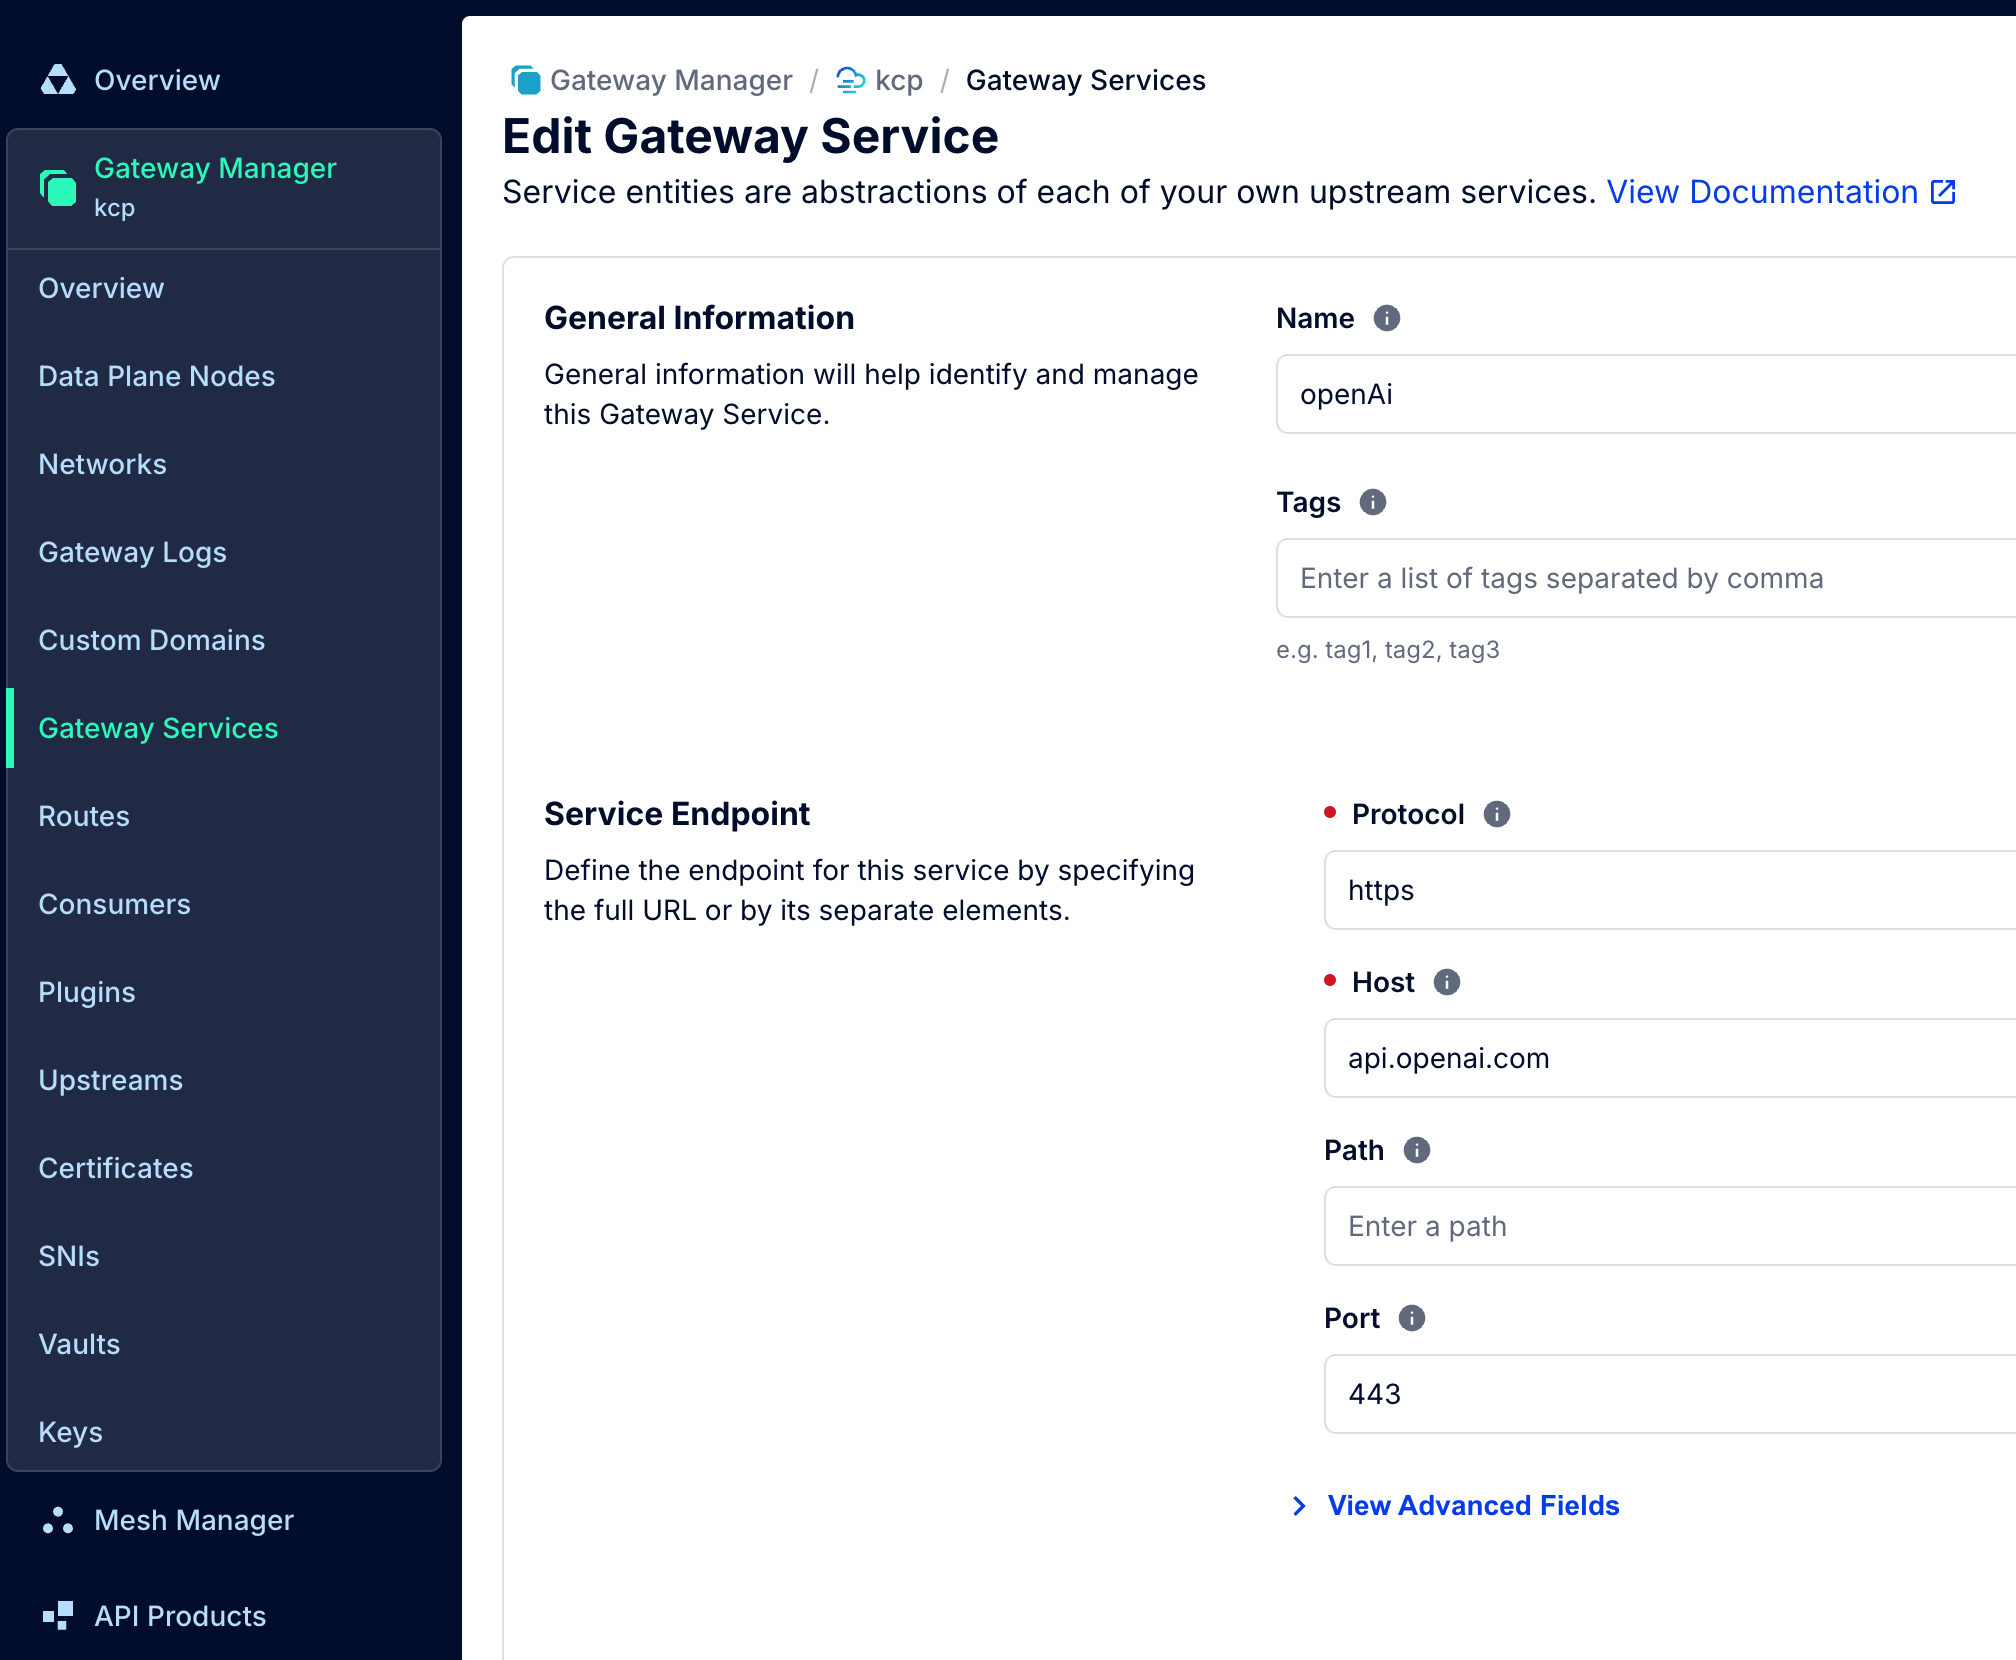Select Consumers from the sidebar
The width and height of the screenshot is (2016, 1660).
(114, 904)
